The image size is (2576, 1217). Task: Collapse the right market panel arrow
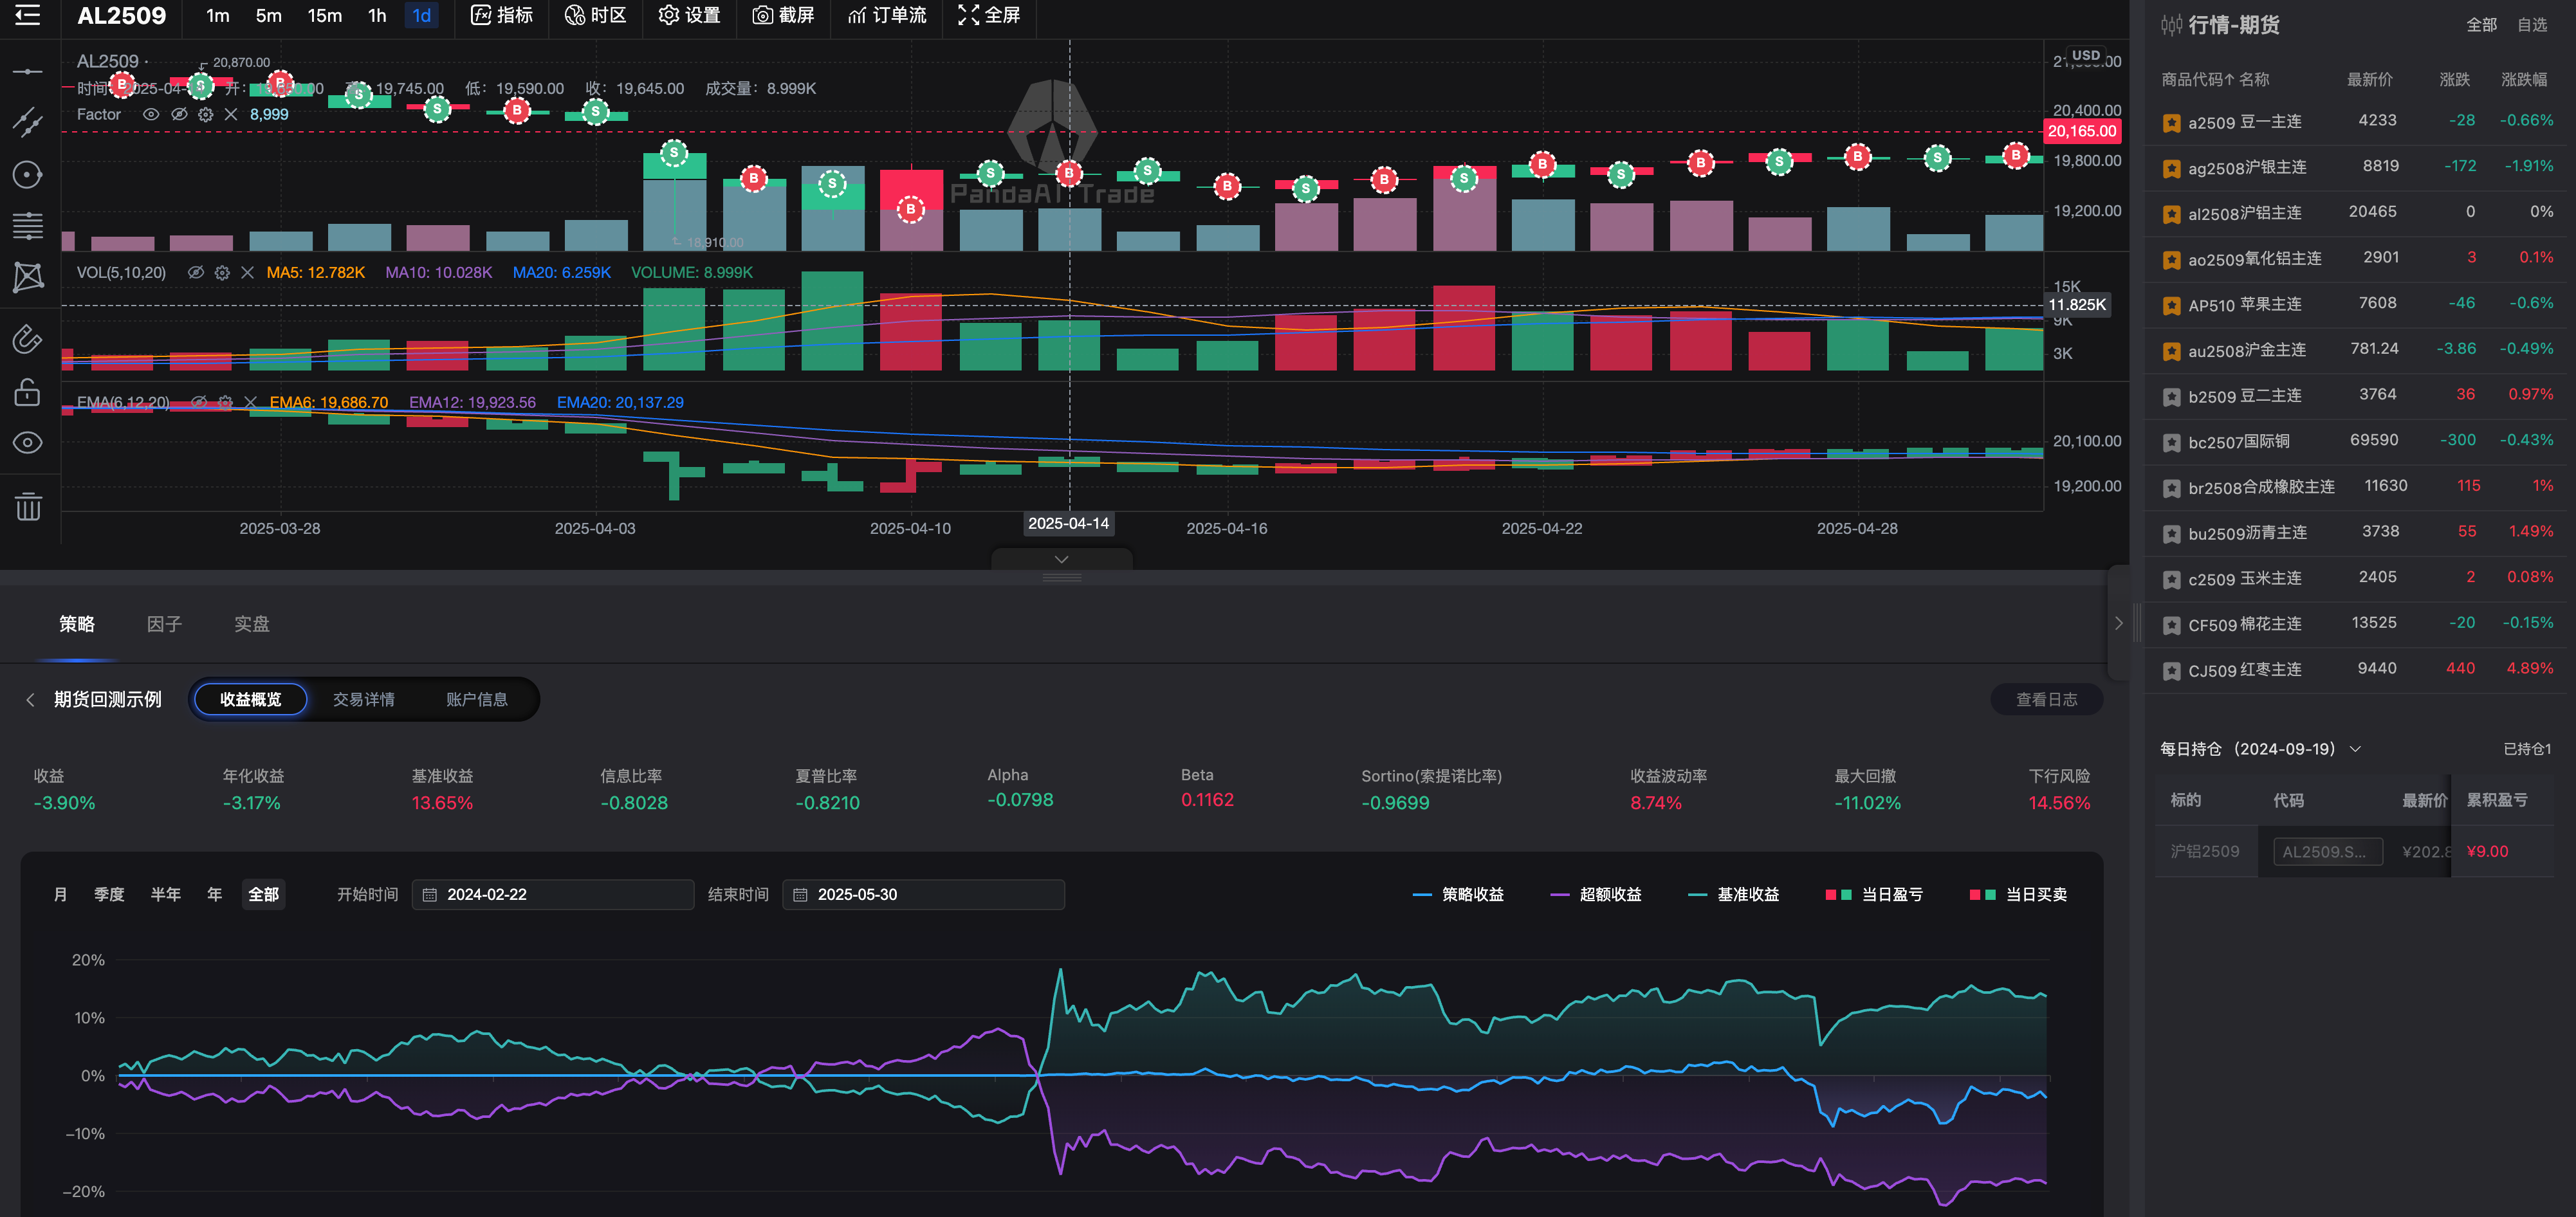[2118, 623]
